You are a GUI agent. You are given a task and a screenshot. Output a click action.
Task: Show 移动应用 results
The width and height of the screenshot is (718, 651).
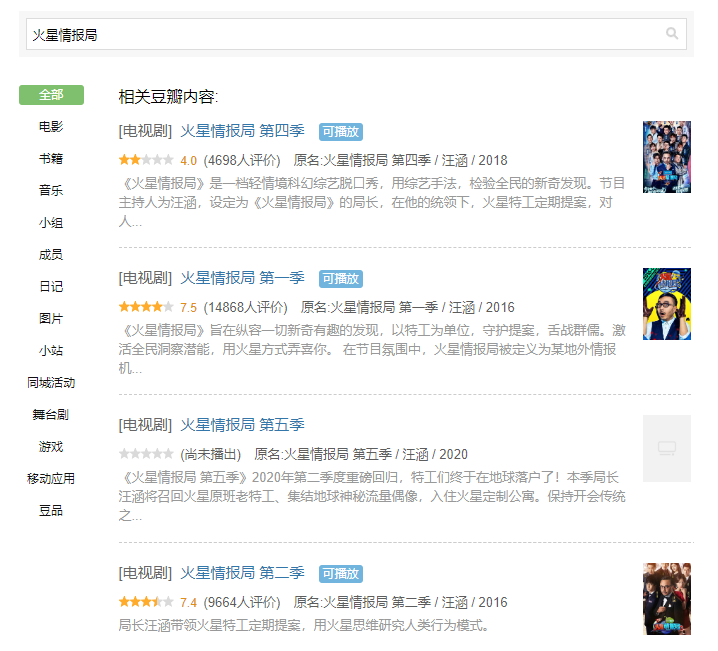point(51,479)
